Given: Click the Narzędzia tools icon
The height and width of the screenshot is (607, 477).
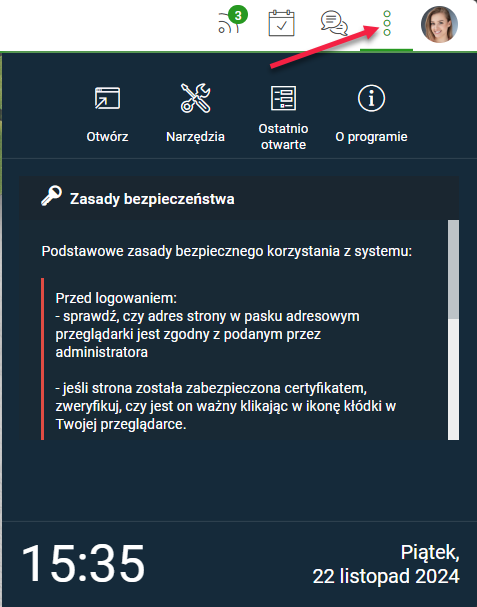Looking at the screenshot, I should pos(196,98).
